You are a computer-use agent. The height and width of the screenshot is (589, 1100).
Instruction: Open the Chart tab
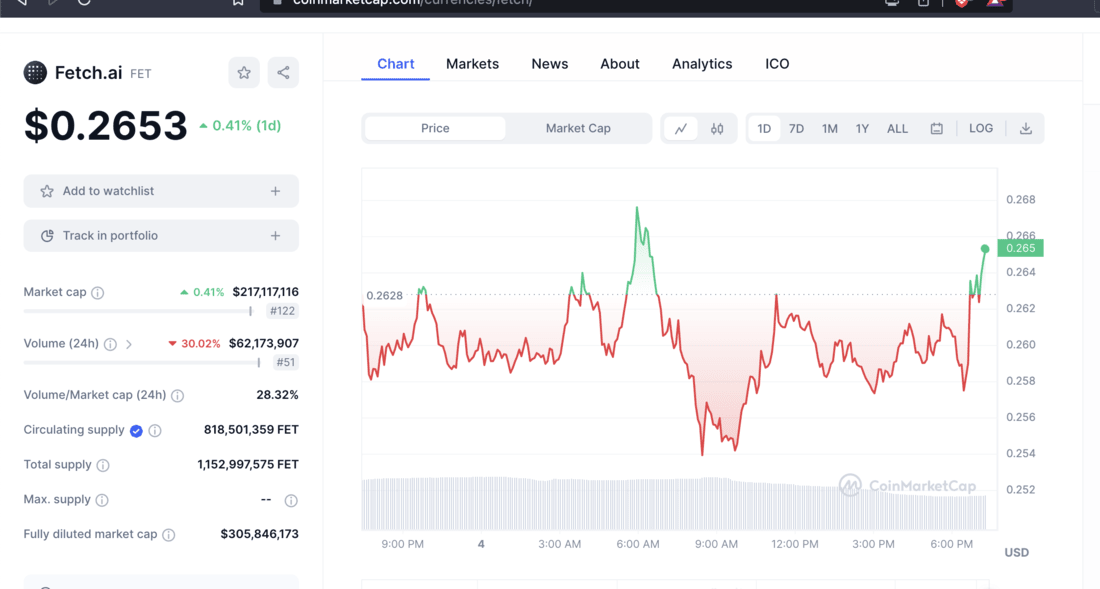[x=396, y=64]
